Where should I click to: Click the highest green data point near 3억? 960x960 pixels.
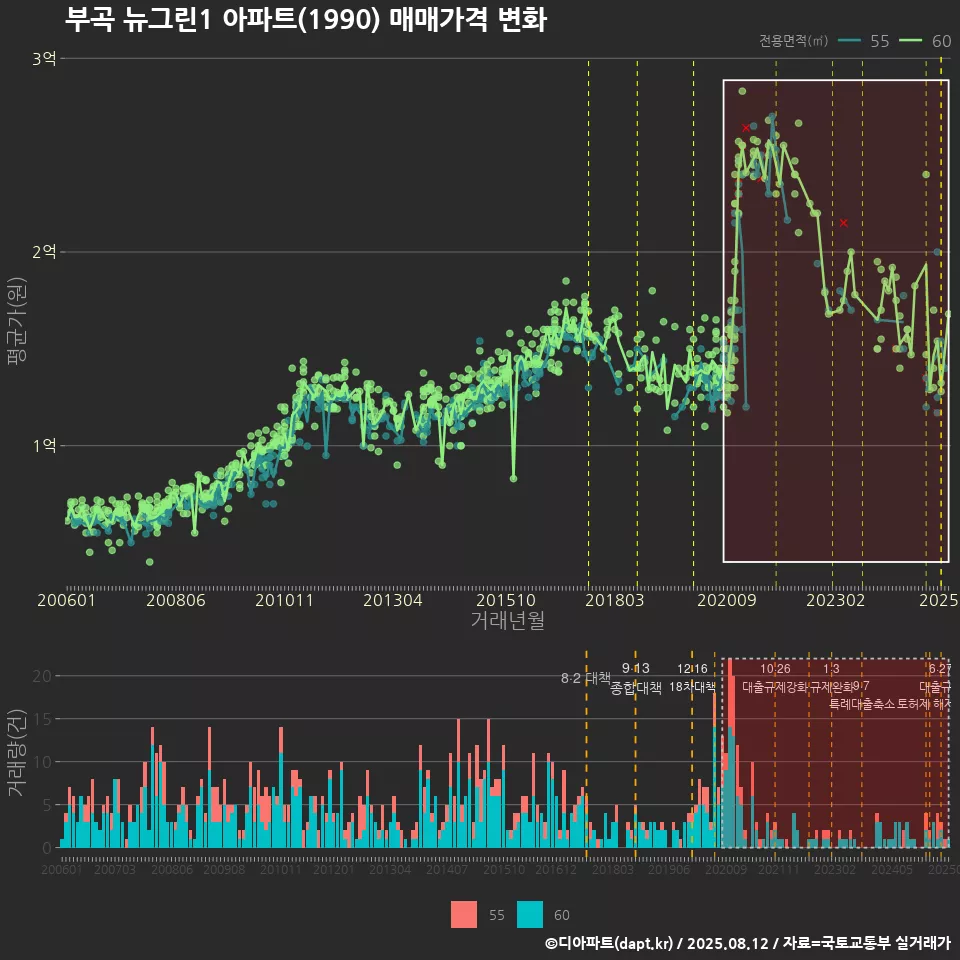coord(742,91)
